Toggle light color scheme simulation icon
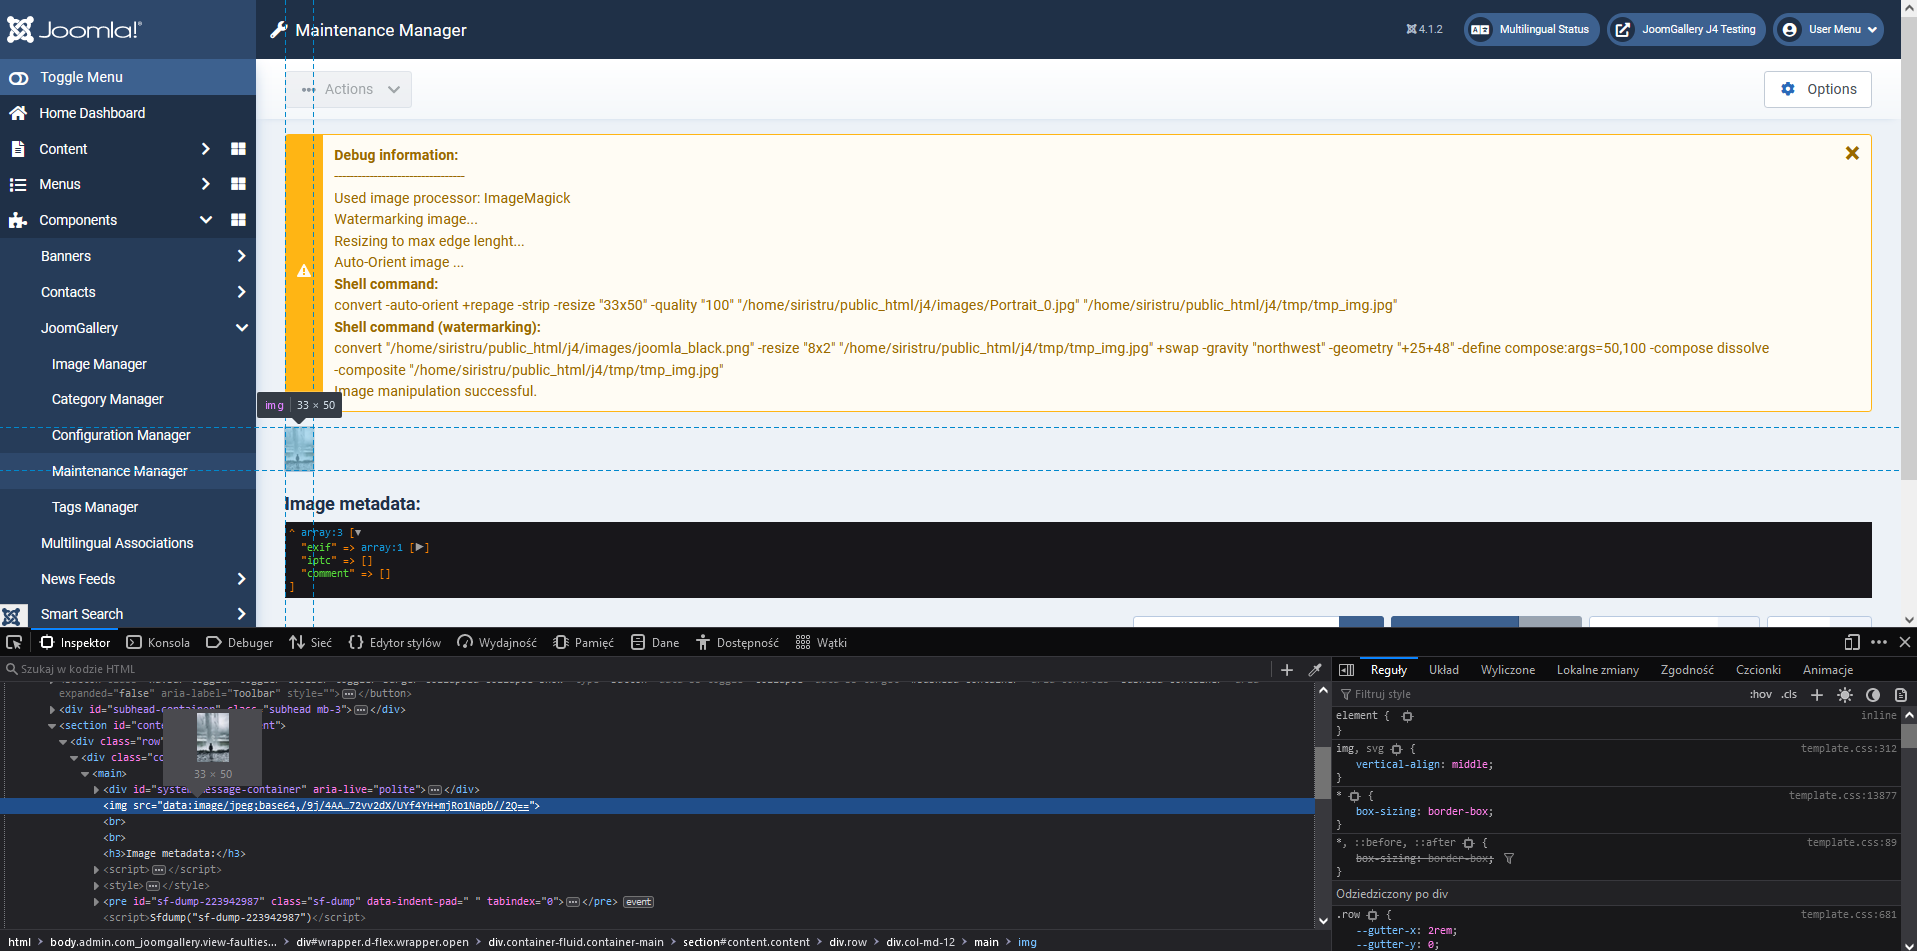 (1845, 694)
